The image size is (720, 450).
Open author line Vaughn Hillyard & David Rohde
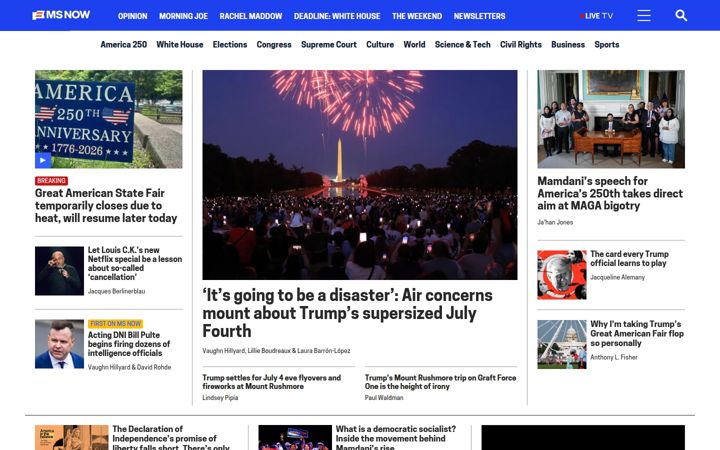point(129,367)
